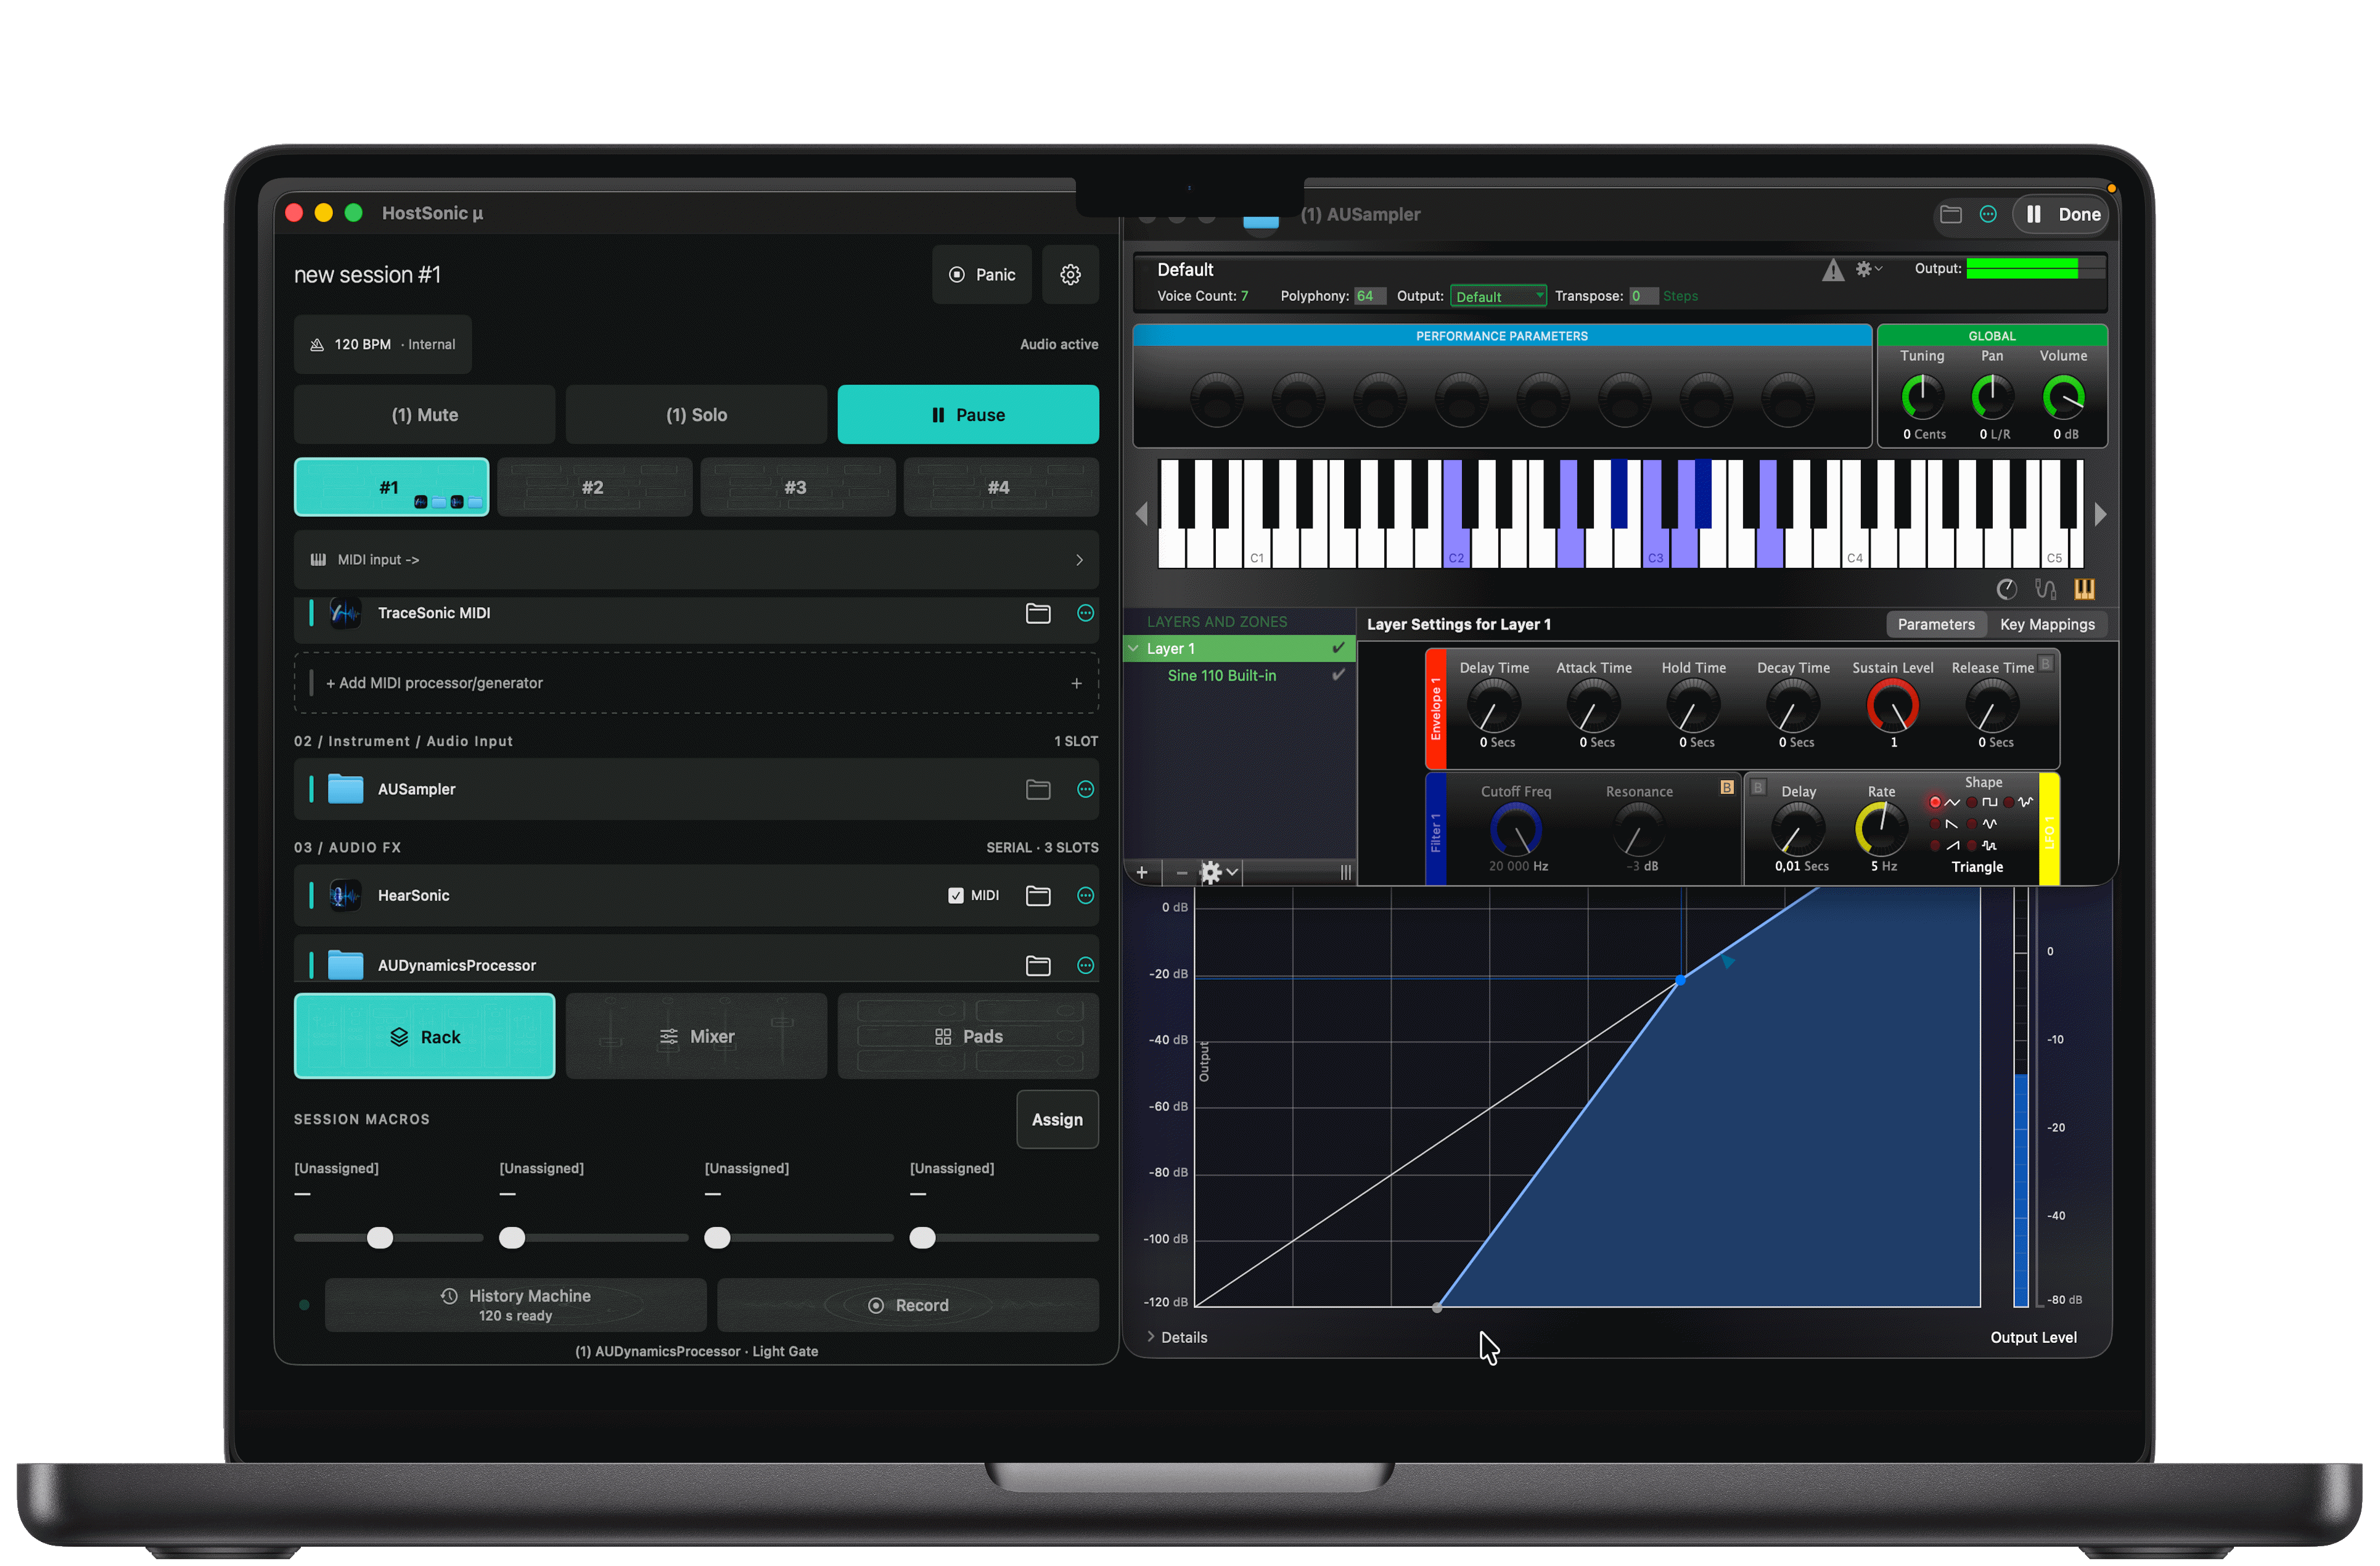
Task: Click the warning triangle in AUSampler header
Action: tap(1832, 270)
